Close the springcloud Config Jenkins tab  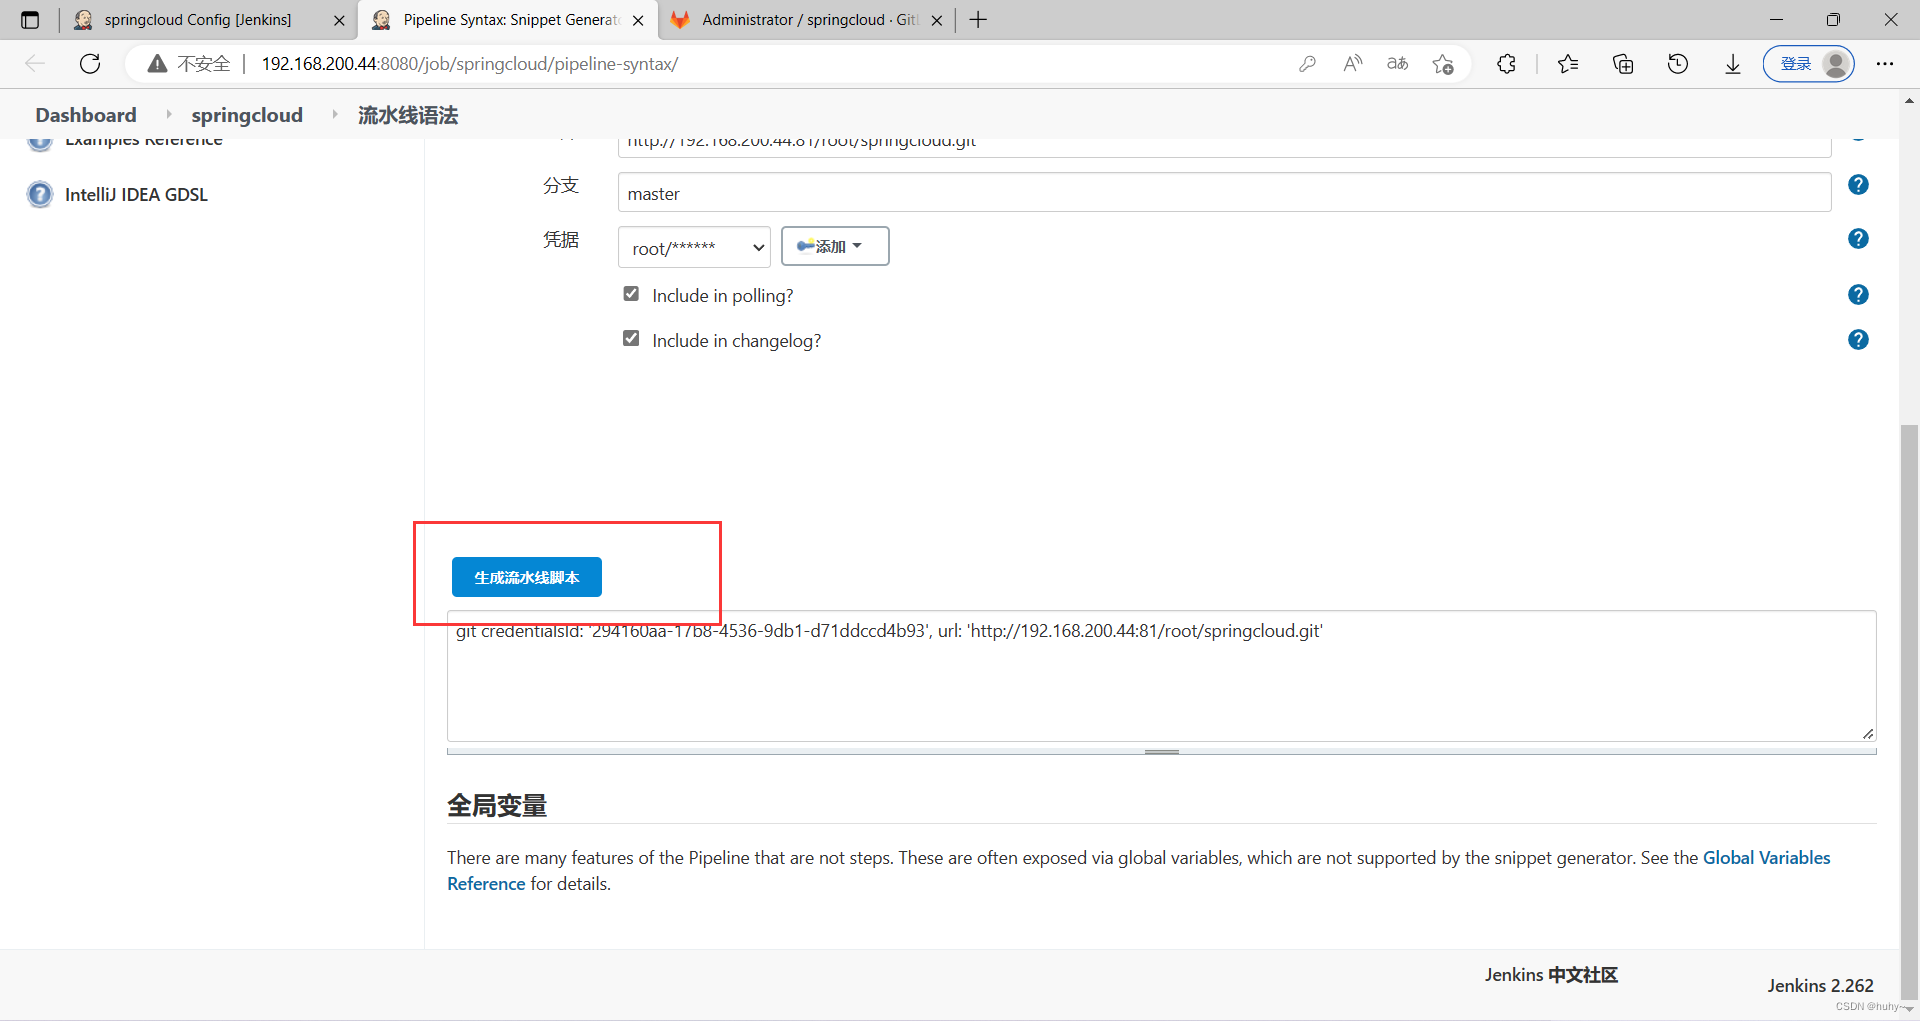339,20
